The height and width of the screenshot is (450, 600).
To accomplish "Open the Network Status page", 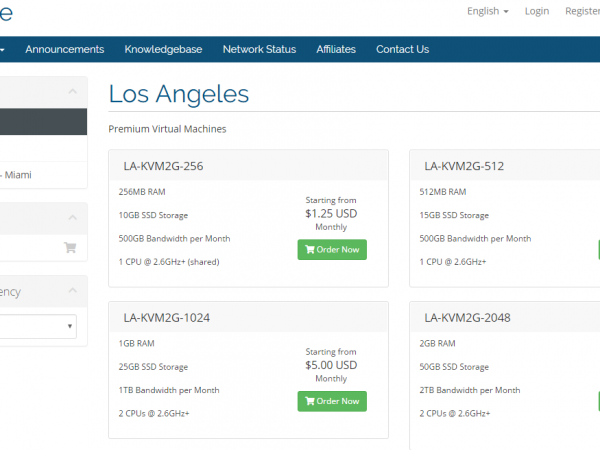I will coord(259,49).
